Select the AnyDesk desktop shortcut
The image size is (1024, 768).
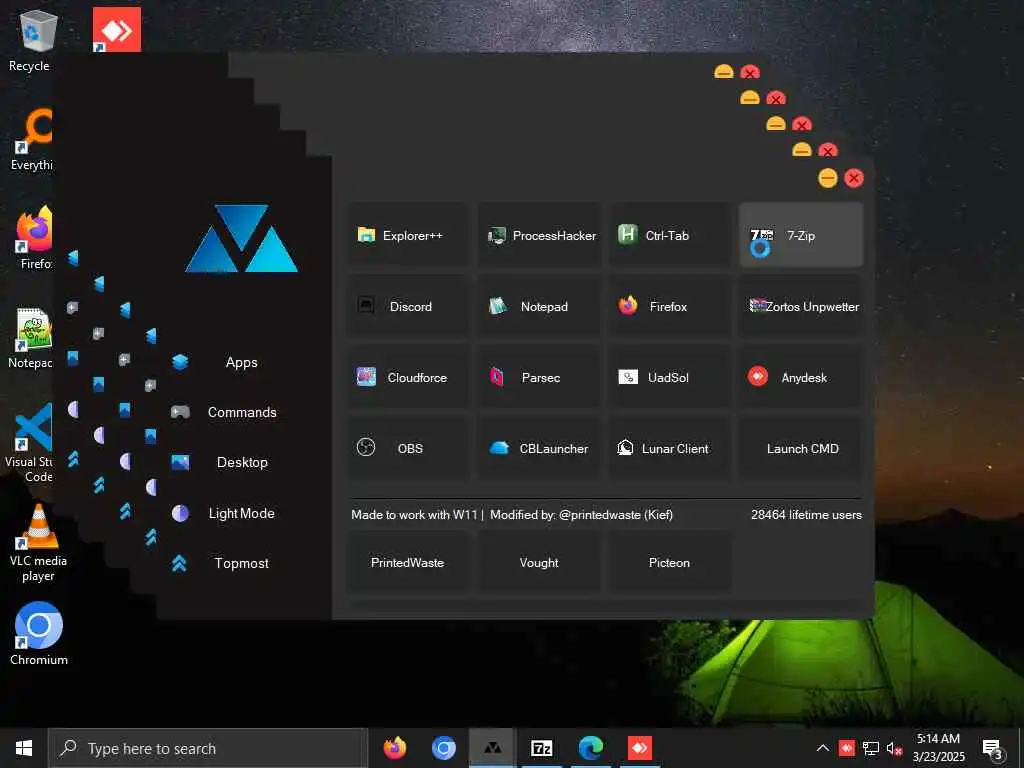click(116, 29)
